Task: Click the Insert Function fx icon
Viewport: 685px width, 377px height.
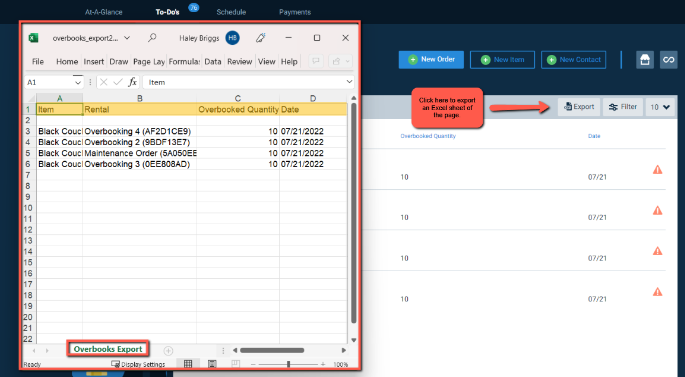Action: click(132, 82)
